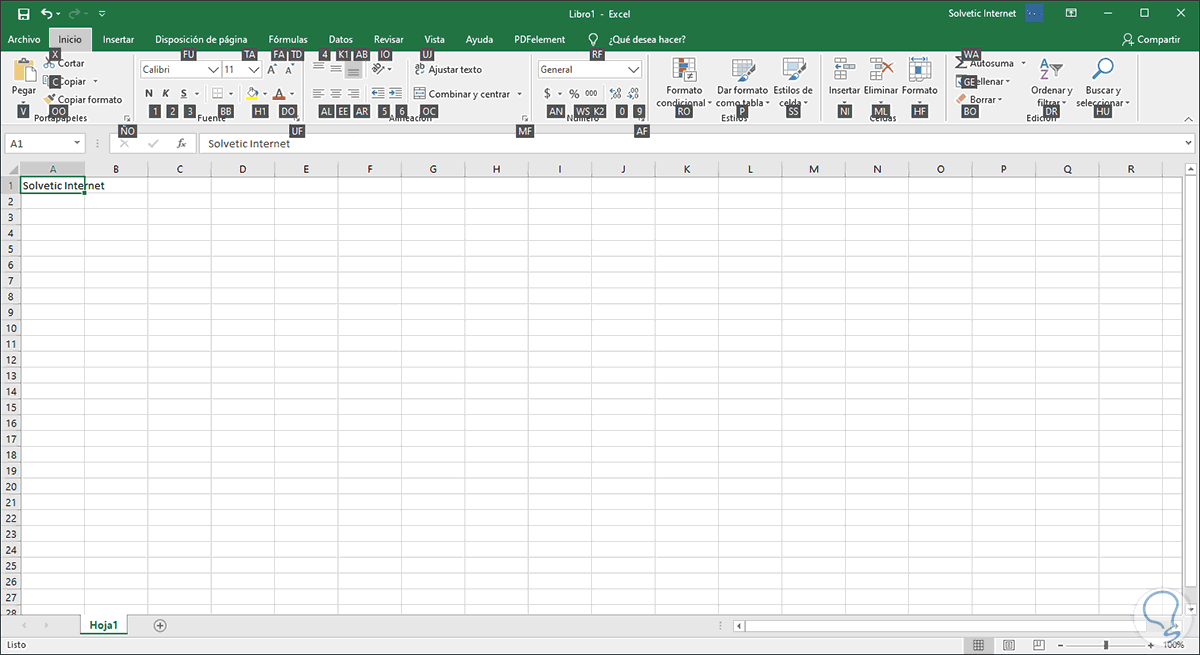This screenshot has width=1200, height=655.
Task: Select cell A1 with Solvetic Internet
Action: pyautogui.click(x=53, y=185)
